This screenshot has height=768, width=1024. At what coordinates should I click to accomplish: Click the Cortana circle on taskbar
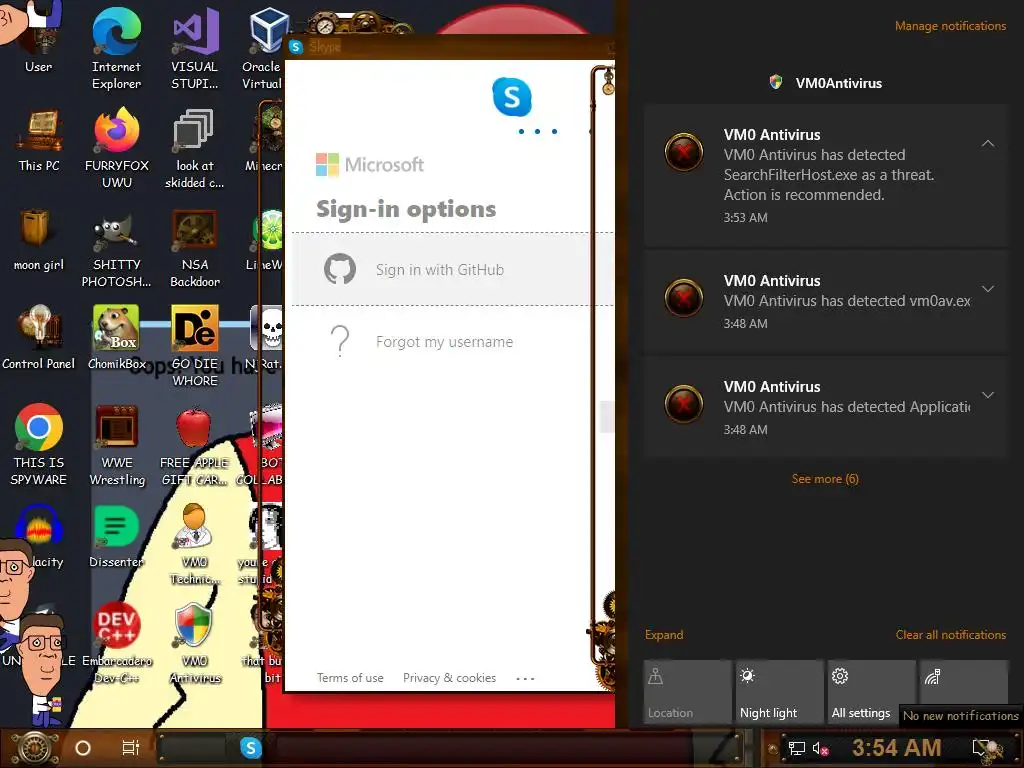pos(83,748)
